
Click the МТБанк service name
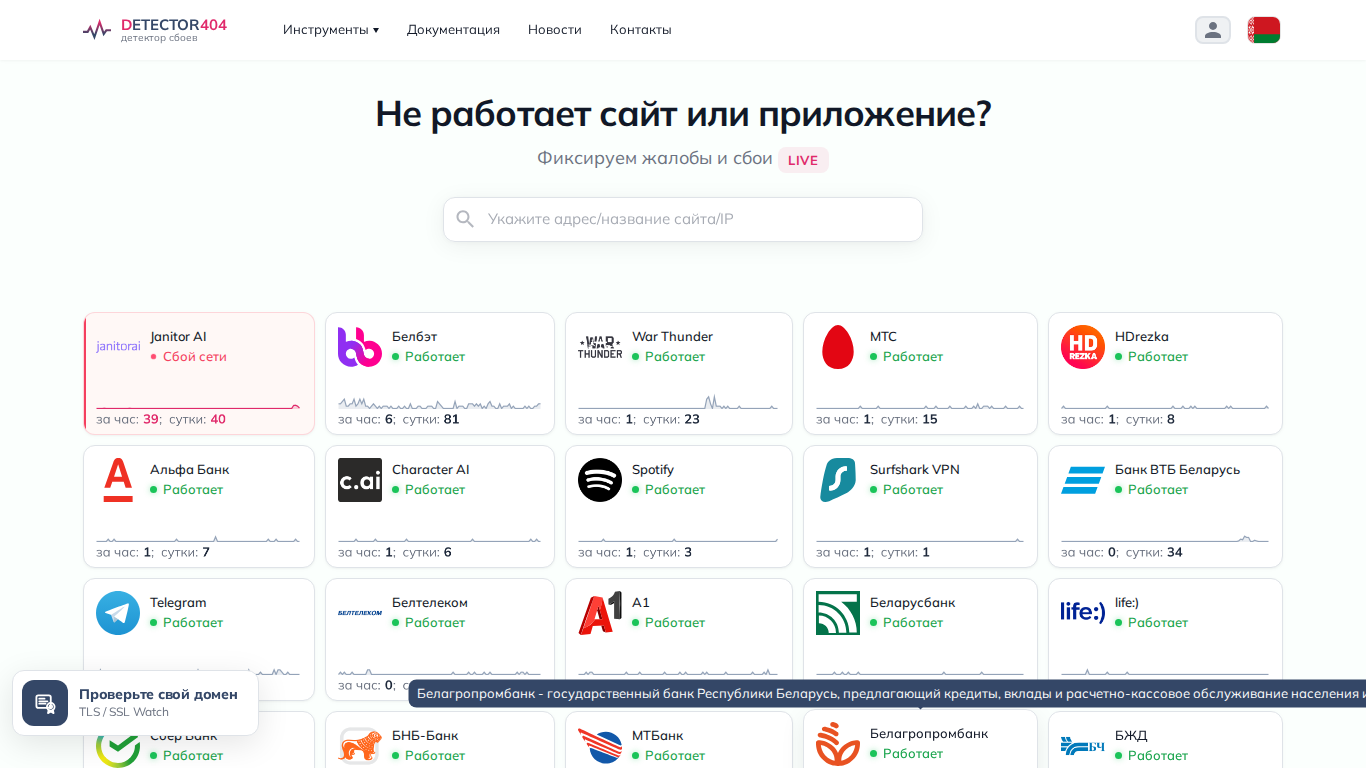coord(658,736)
